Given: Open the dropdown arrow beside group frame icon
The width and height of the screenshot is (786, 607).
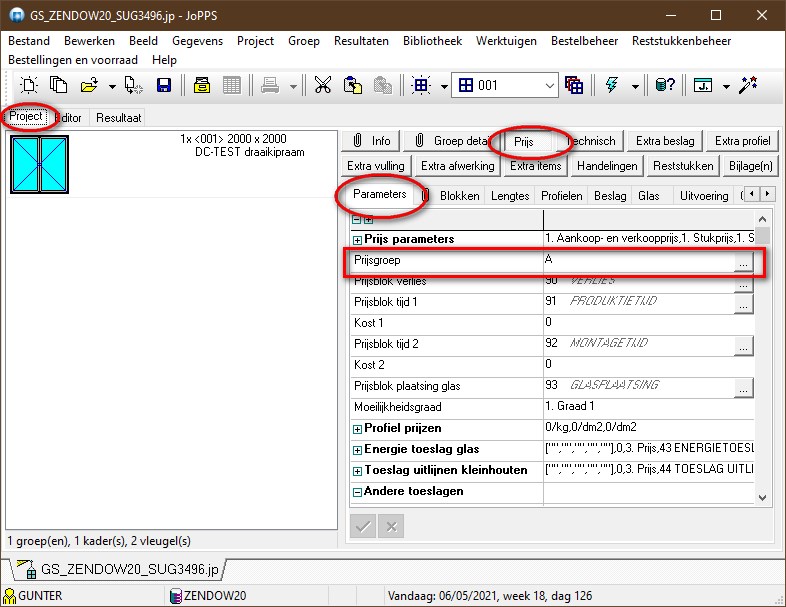Looking at the screenshot, I should pyautogui.click(x=444, y=86).
